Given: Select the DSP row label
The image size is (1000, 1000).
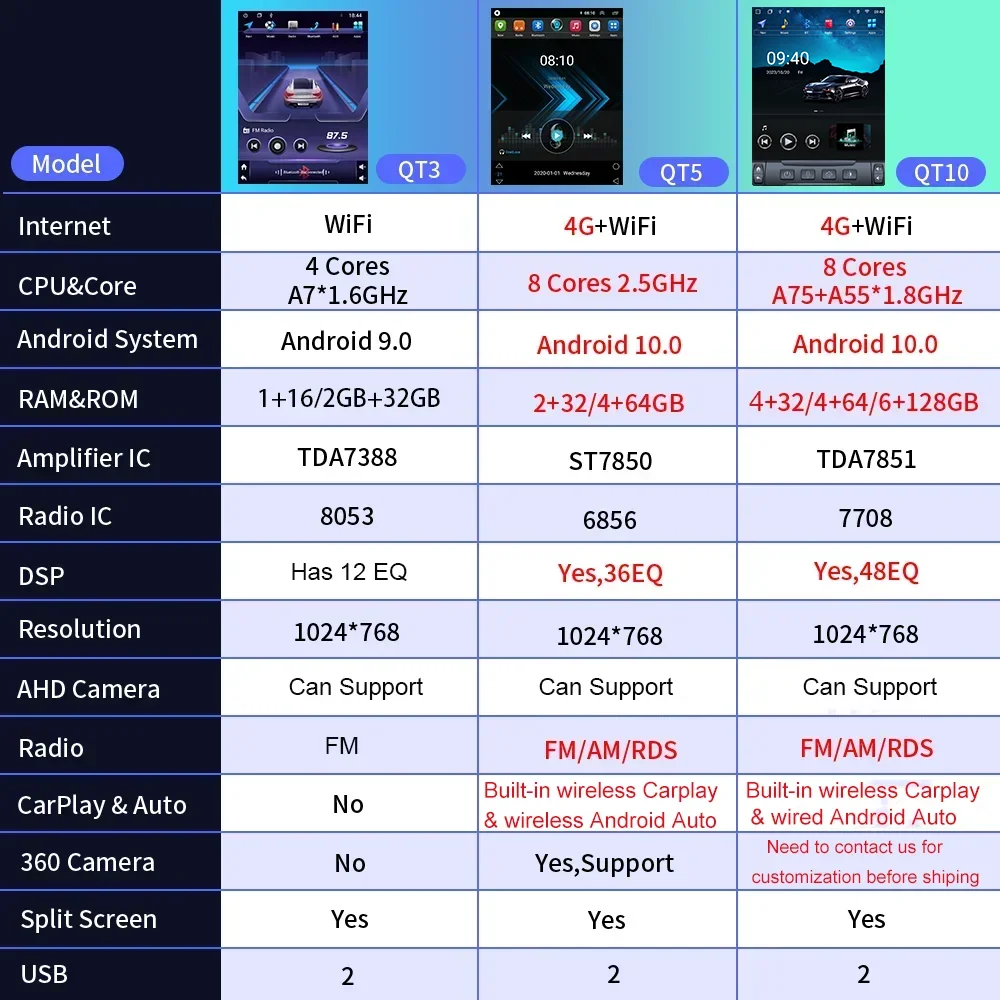Looking at the screenshot, I should tap(41, 576).
